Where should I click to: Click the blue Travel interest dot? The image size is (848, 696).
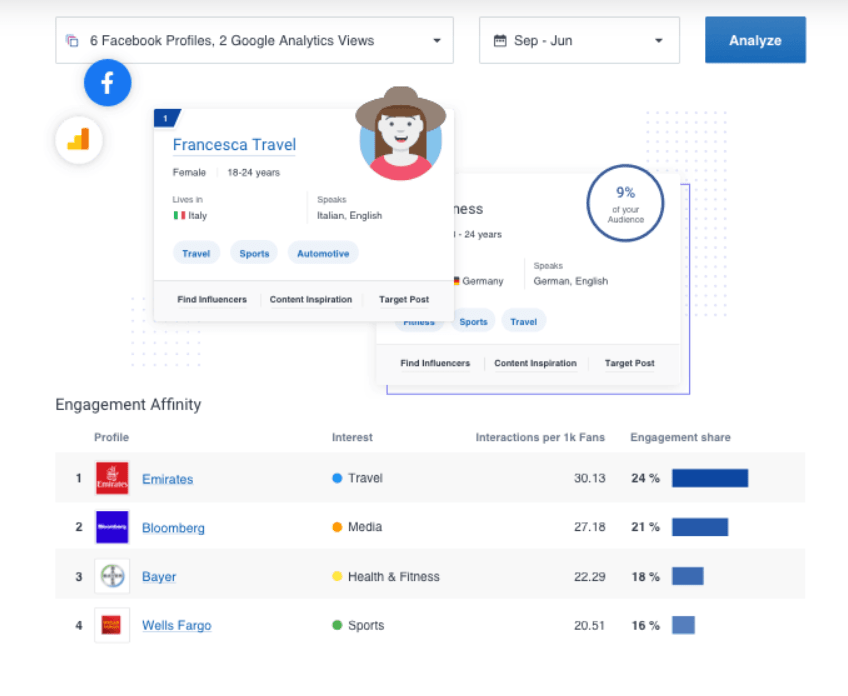(337, 478)
